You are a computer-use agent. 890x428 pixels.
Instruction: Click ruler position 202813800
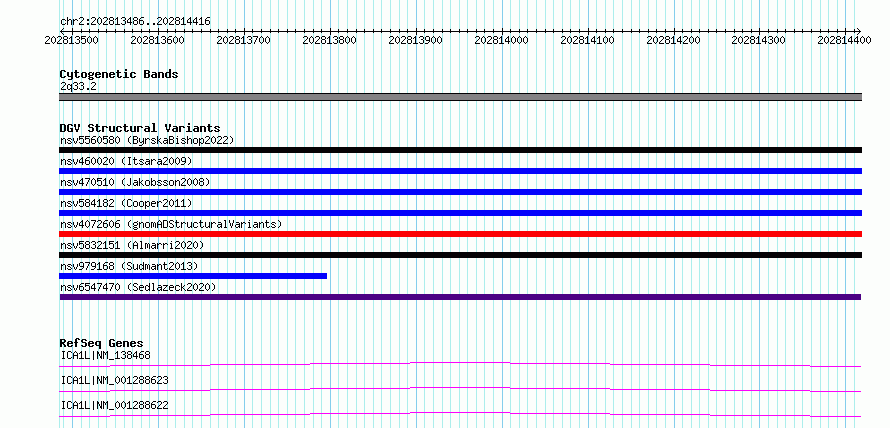click(329, 40)
